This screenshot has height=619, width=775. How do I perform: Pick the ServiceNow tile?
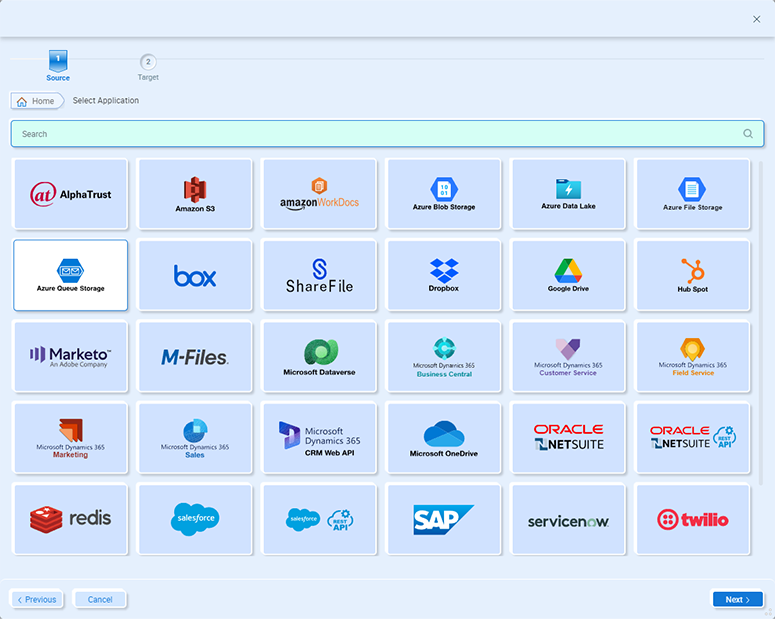568,519
